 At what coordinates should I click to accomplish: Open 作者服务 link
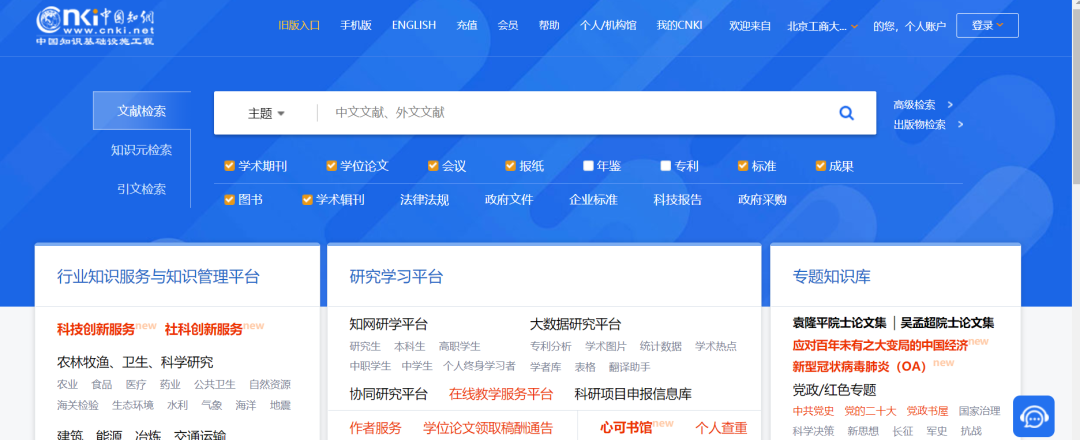(x=375, y=428)
